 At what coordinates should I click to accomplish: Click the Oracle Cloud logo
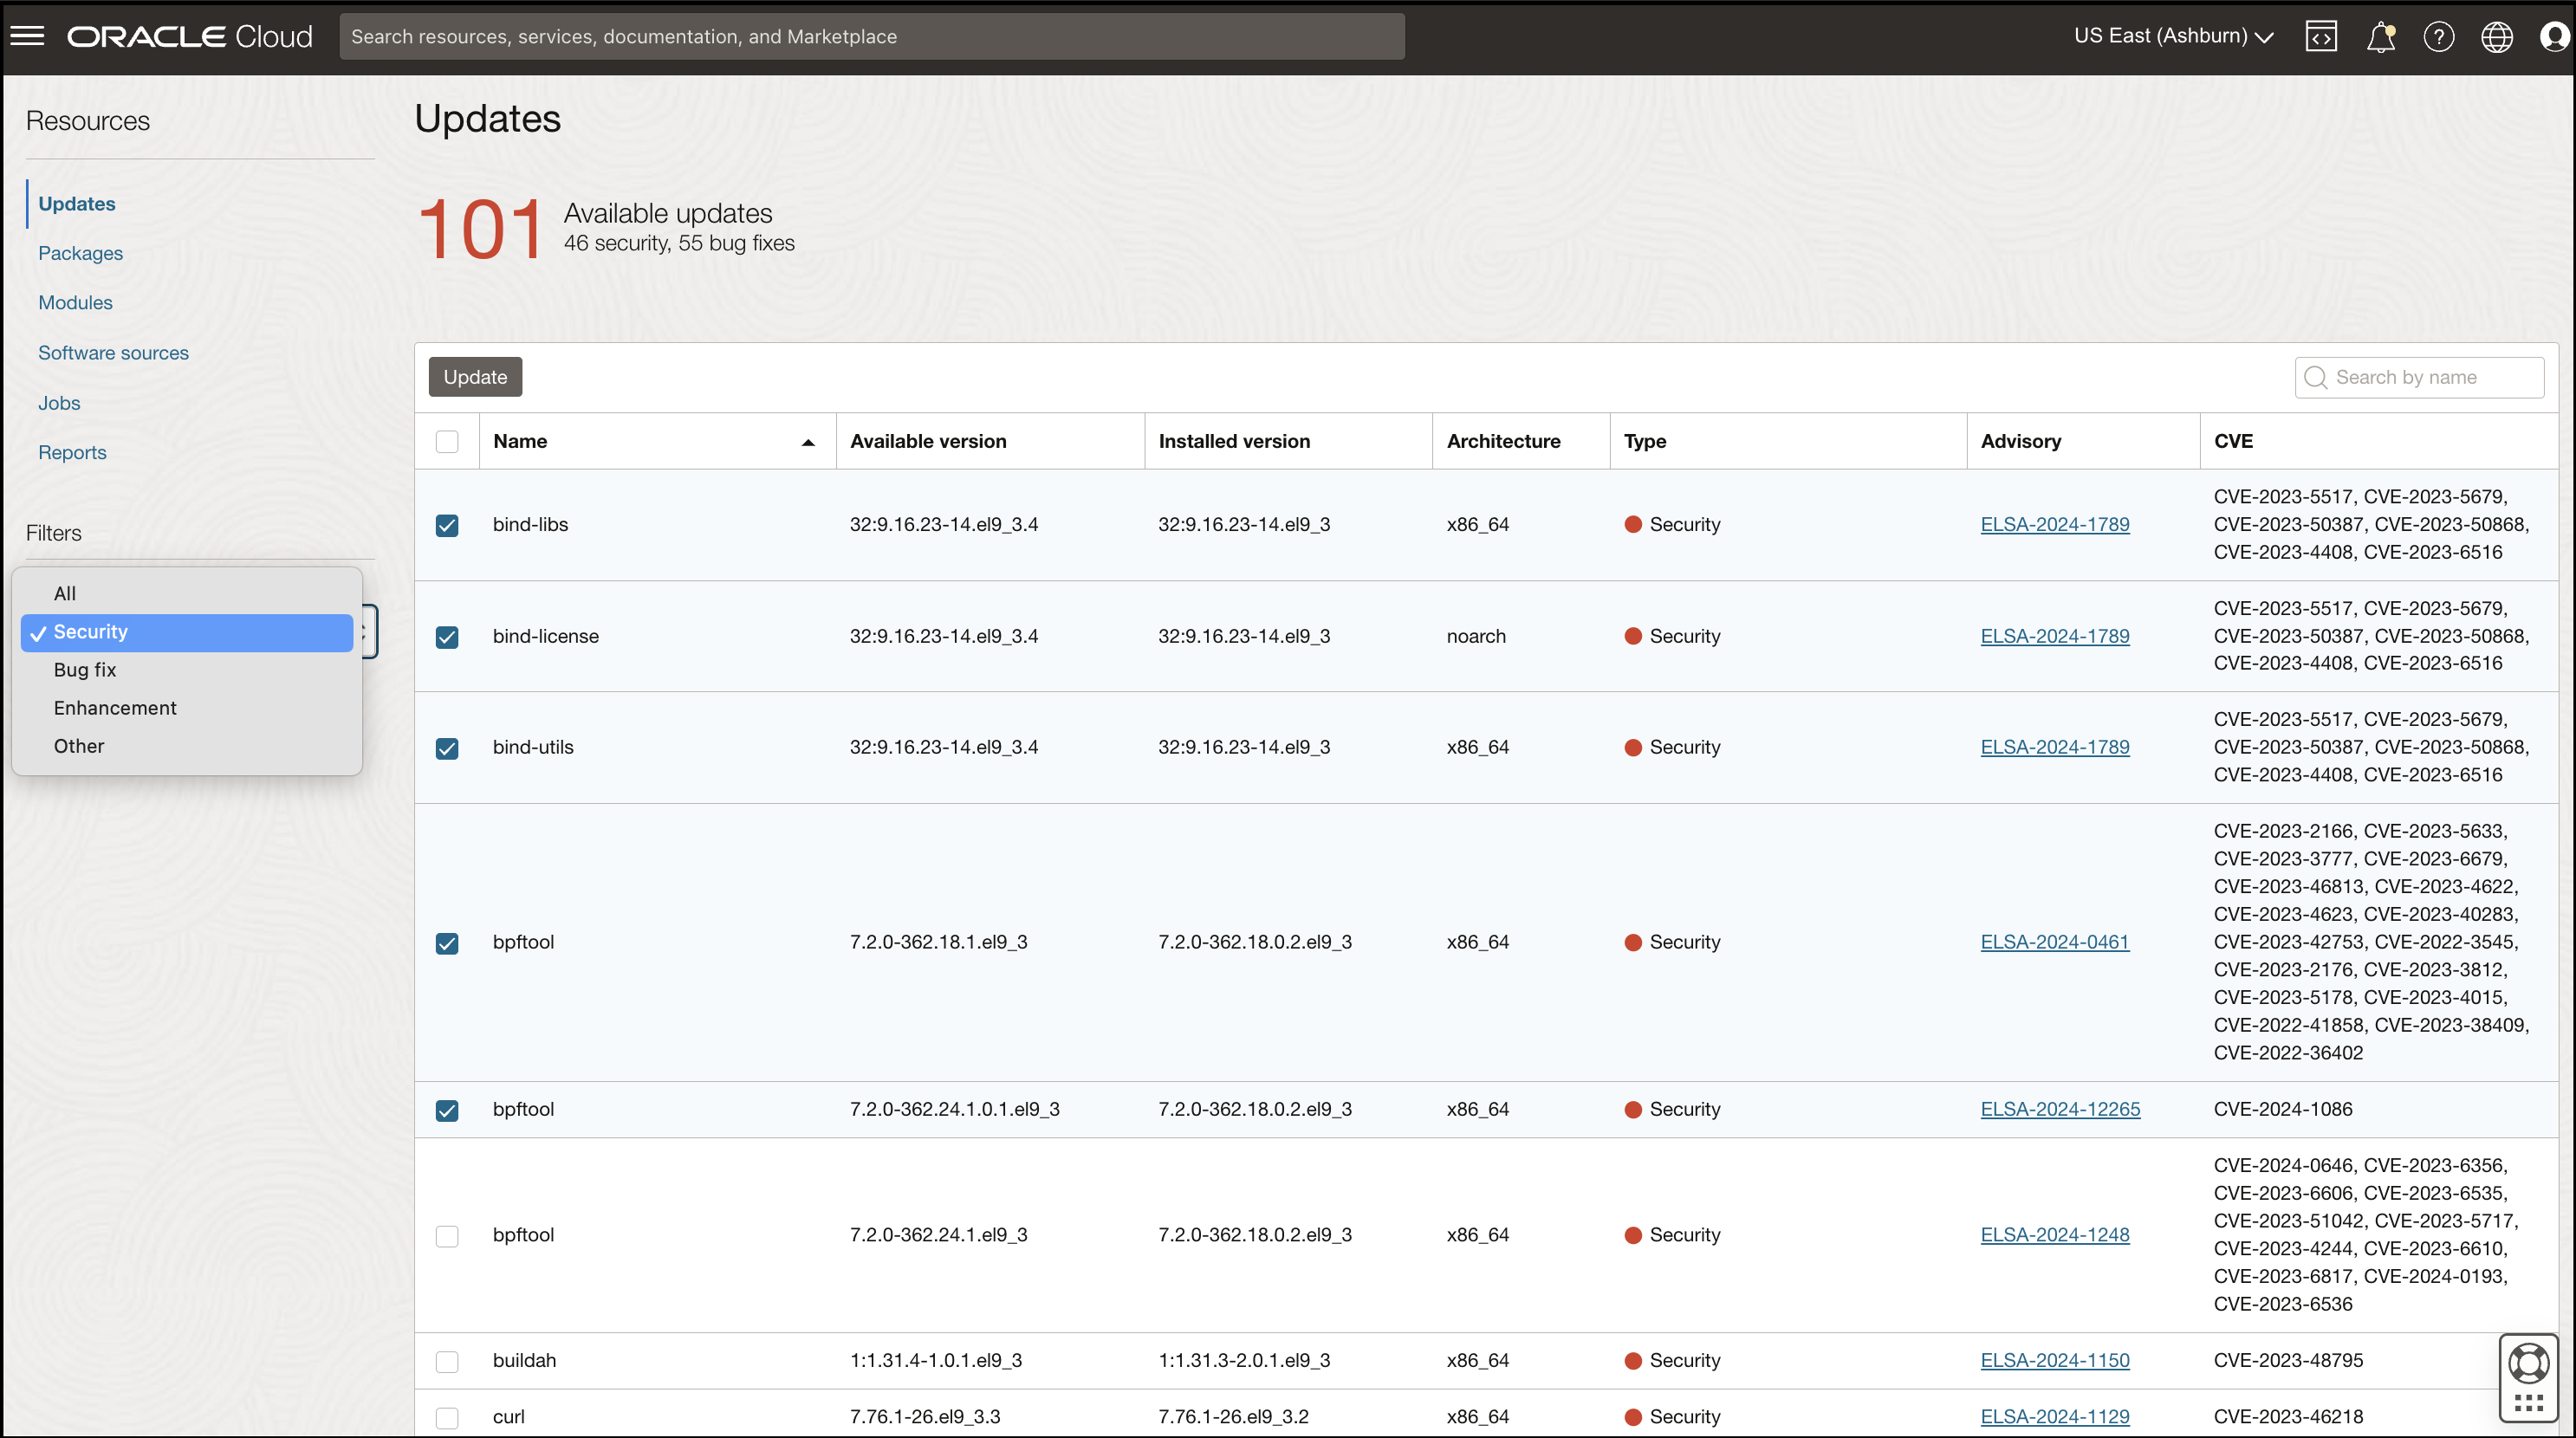coord(189,36)
